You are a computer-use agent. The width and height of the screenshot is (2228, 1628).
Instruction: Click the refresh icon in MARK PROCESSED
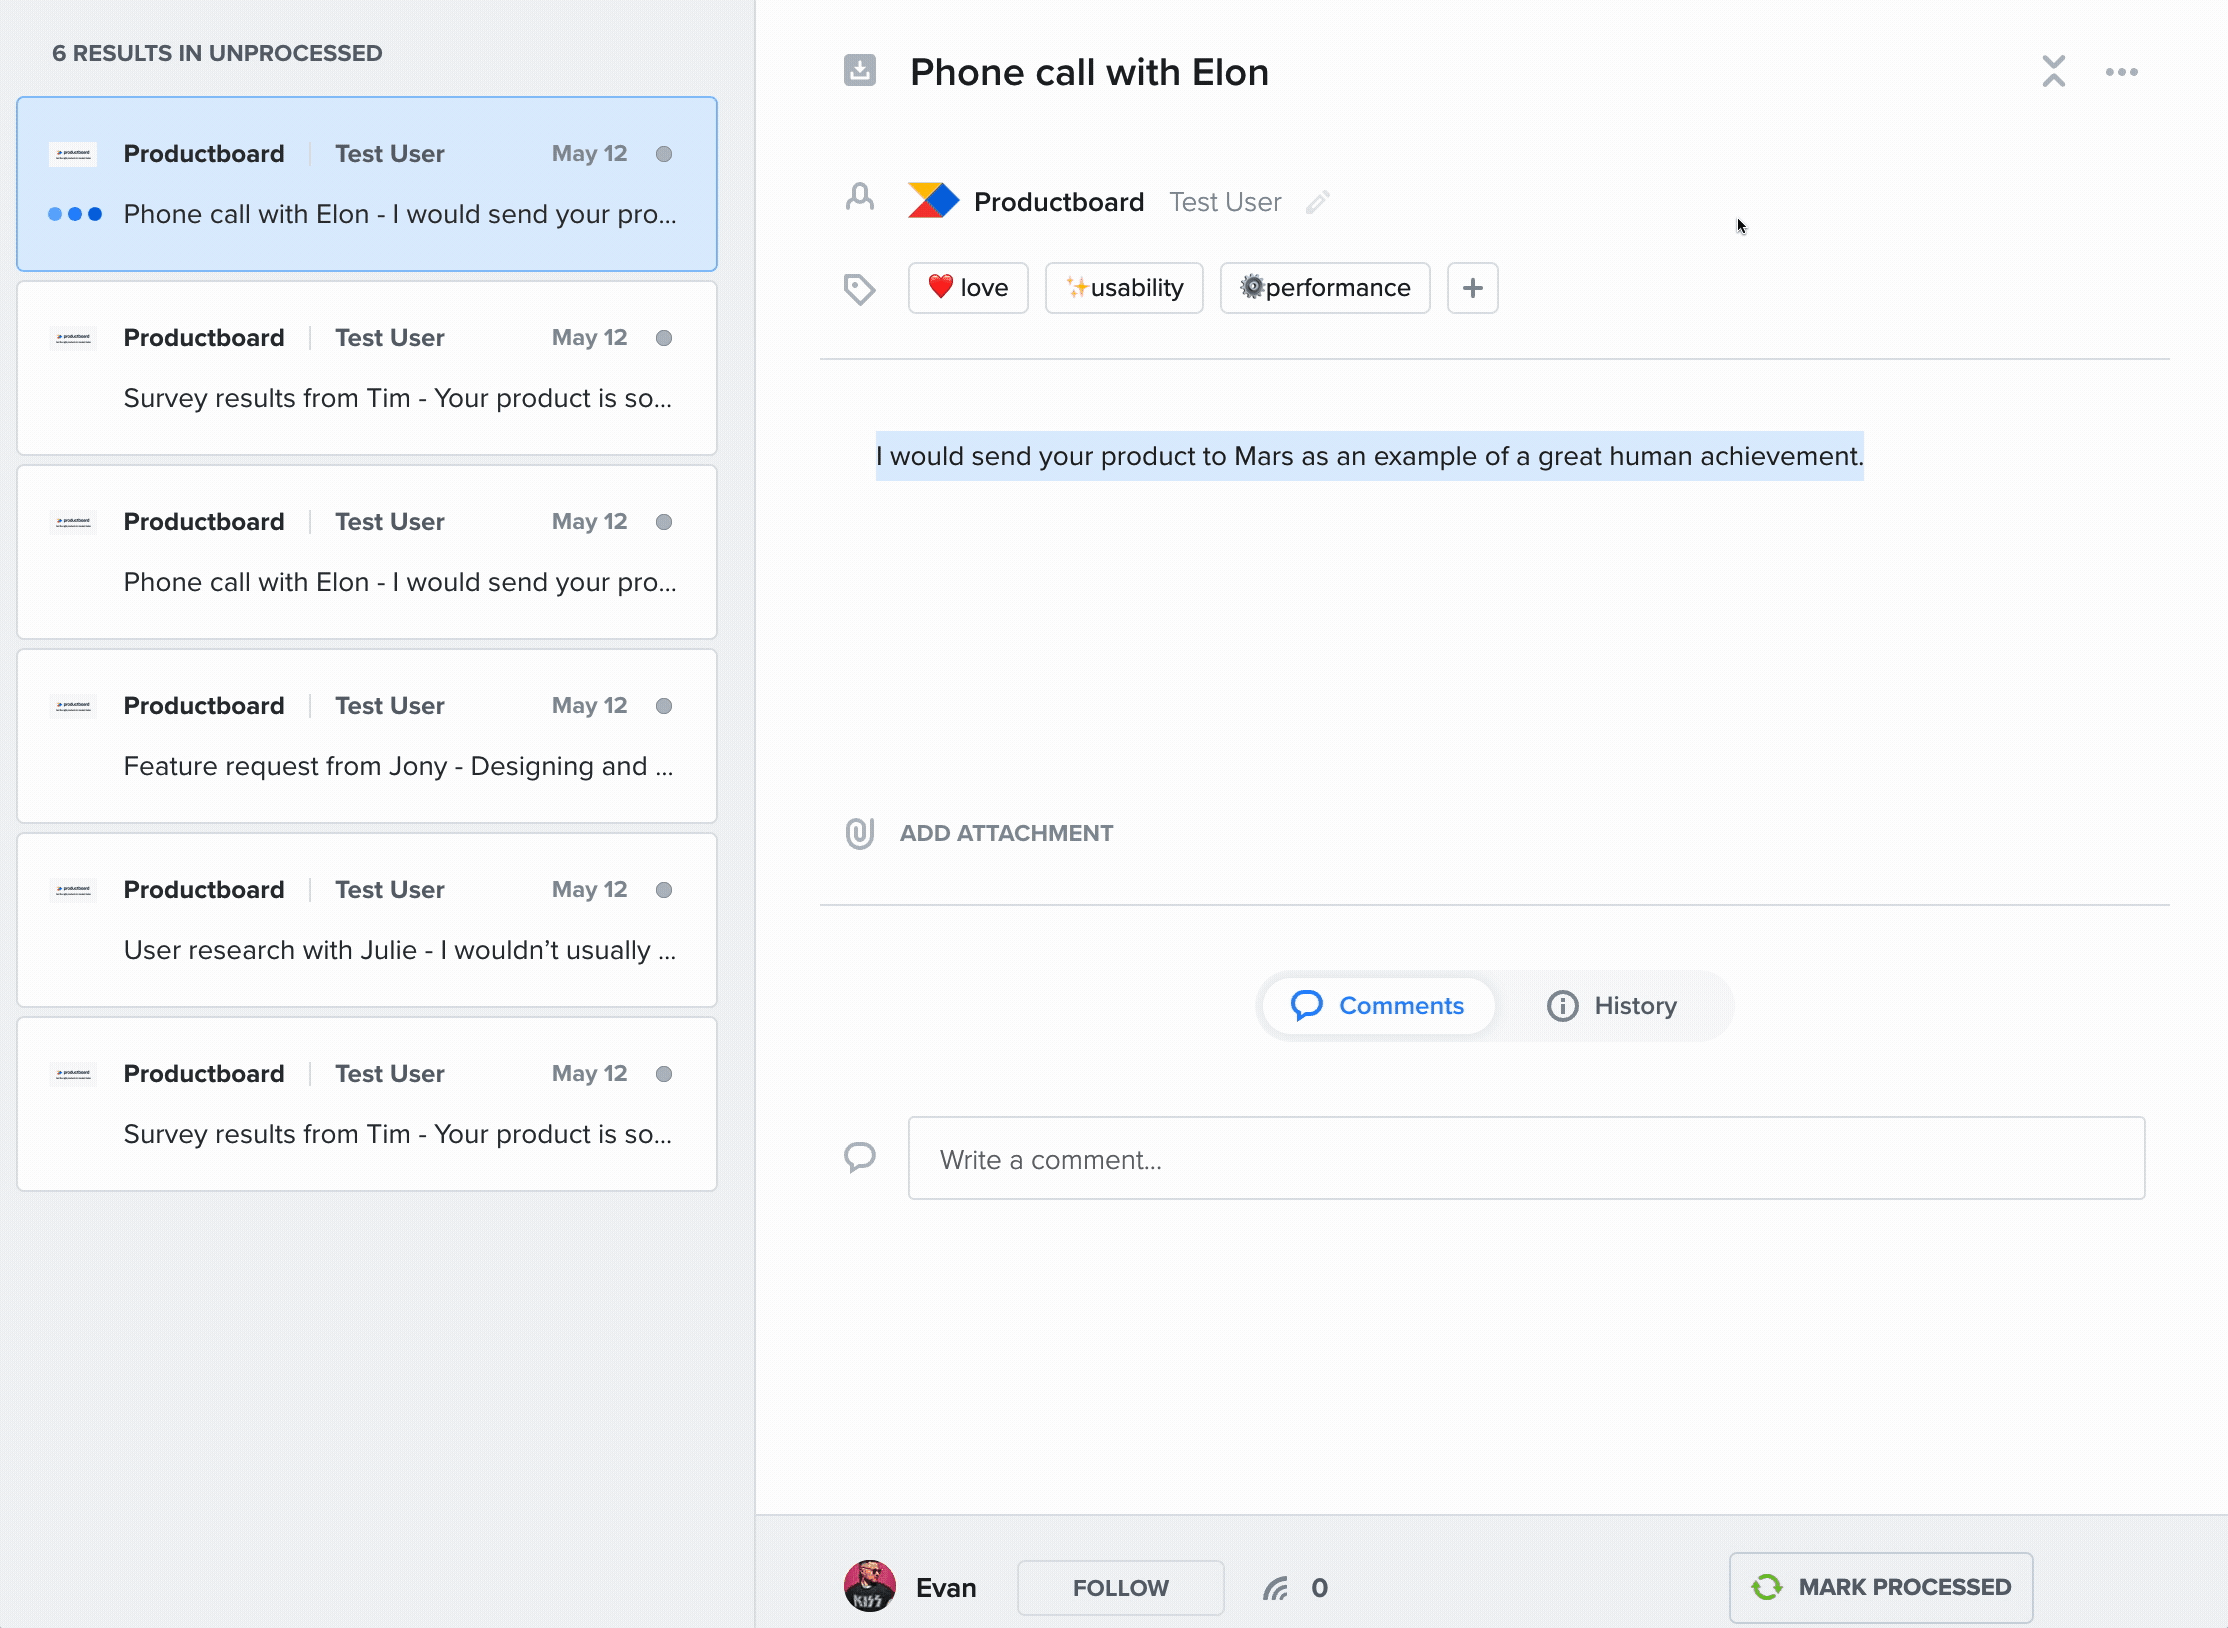(1766, 1587)
